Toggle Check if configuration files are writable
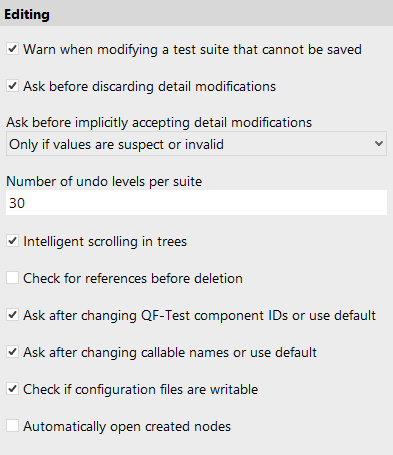The width and height of the screenshot is (393, 455). [x=12, y=389]
